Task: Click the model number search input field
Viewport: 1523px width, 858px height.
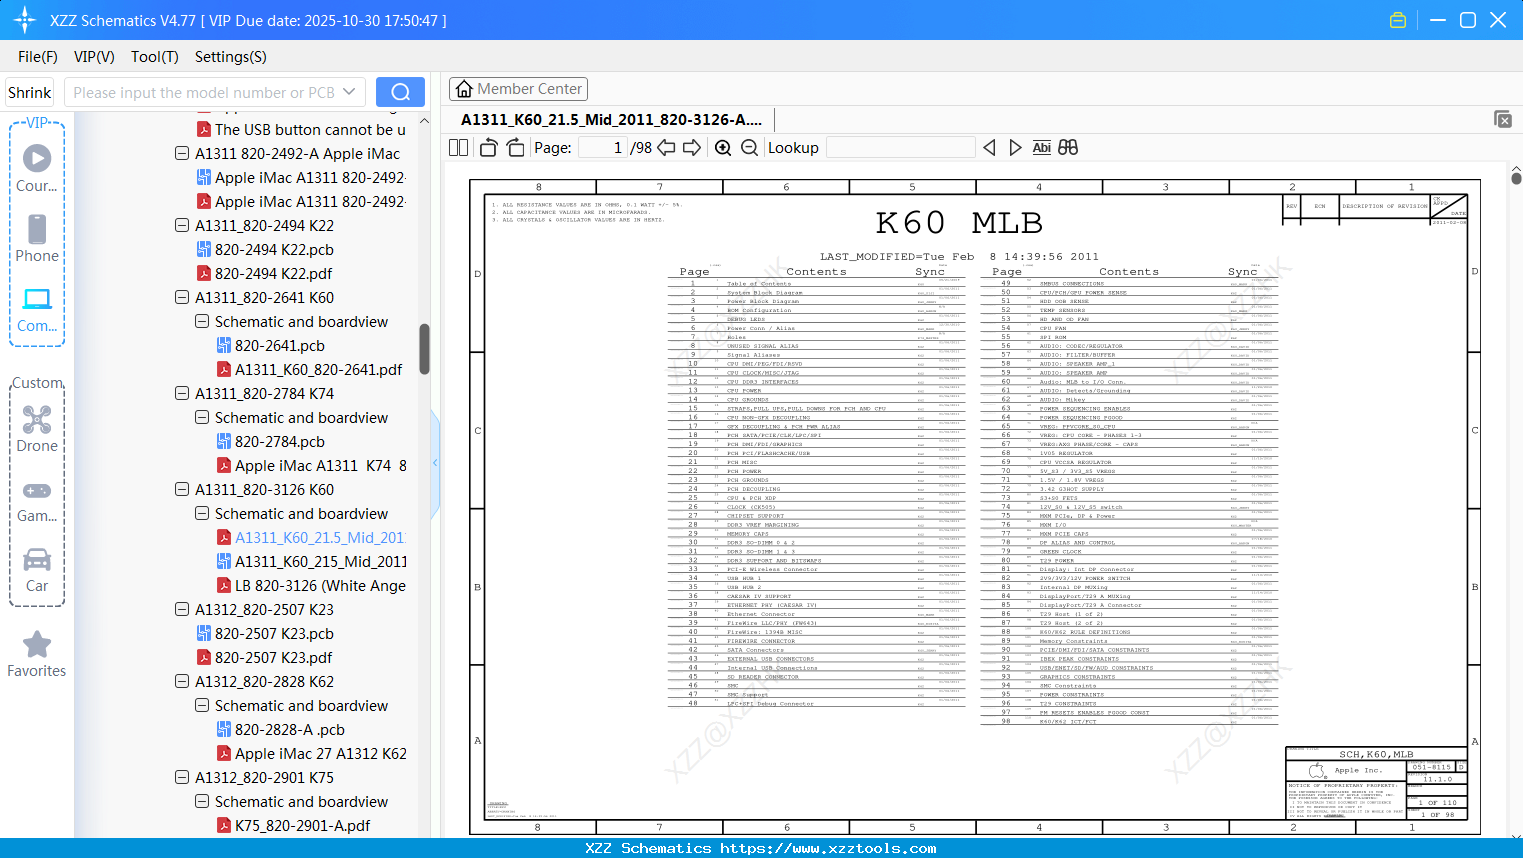Action: 215,92
